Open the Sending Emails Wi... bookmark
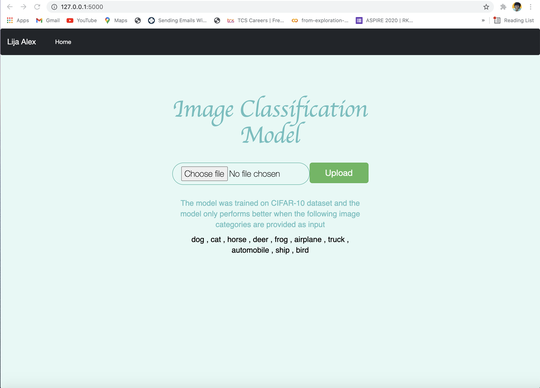540x388 pixels. tap(177, 20)
